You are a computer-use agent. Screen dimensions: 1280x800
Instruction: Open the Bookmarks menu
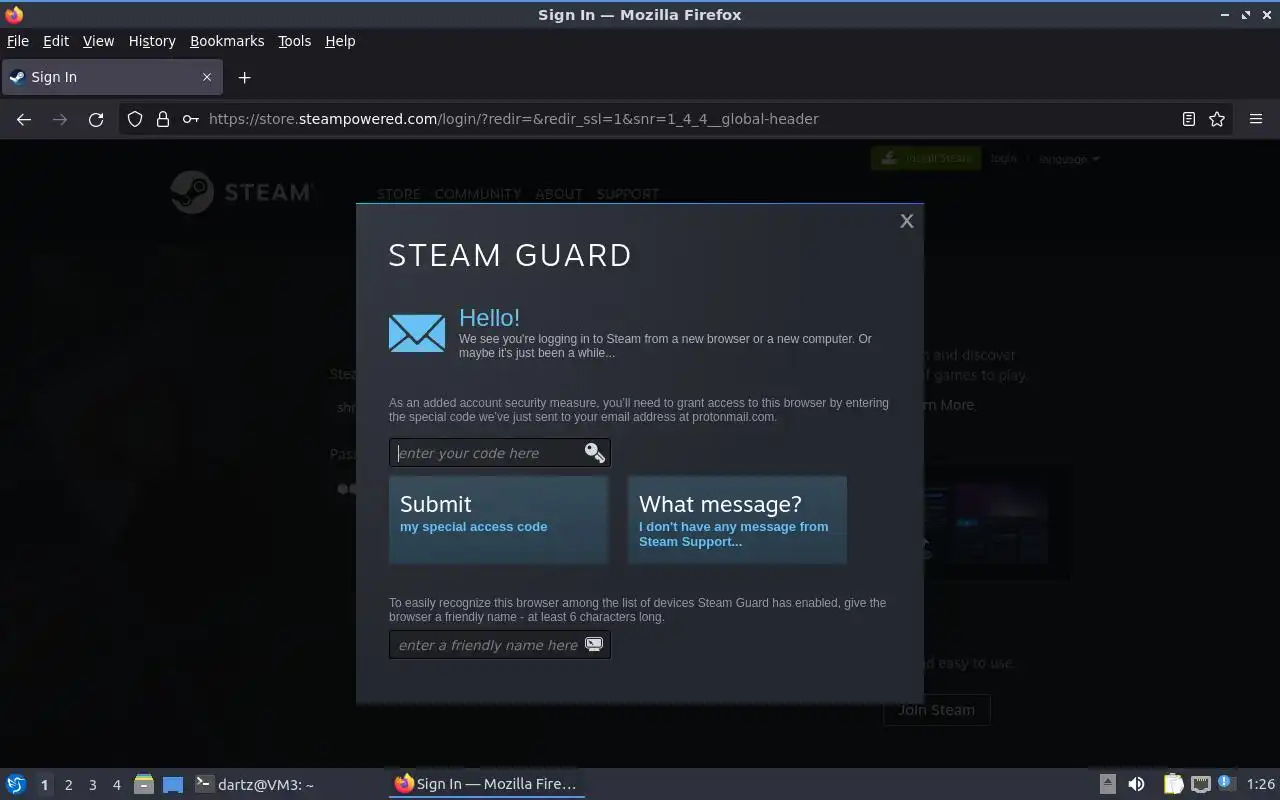pos(227,41)
